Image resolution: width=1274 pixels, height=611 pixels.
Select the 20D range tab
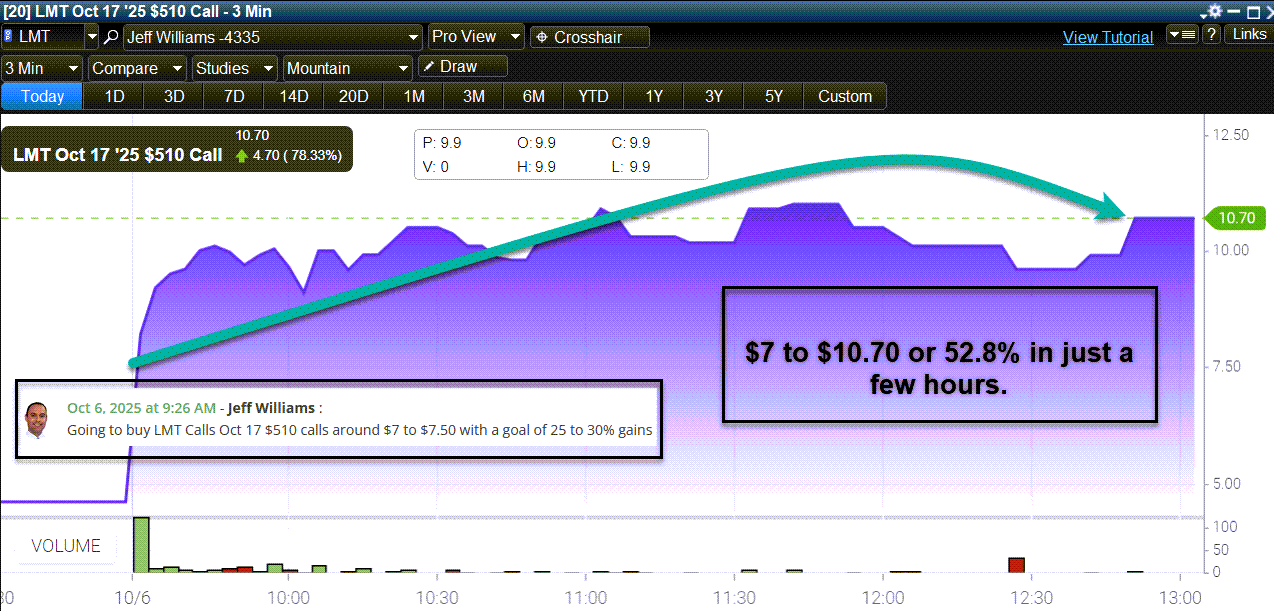(354, 97)
